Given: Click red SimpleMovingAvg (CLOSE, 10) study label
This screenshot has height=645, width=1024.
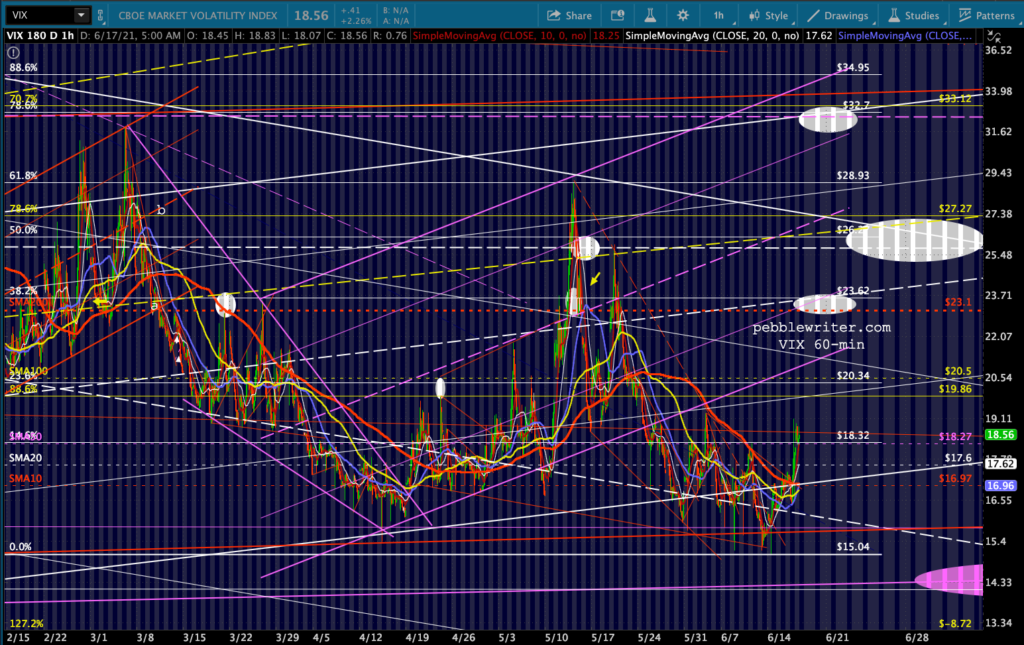Looking at the screenshot, I should (500, 35).
